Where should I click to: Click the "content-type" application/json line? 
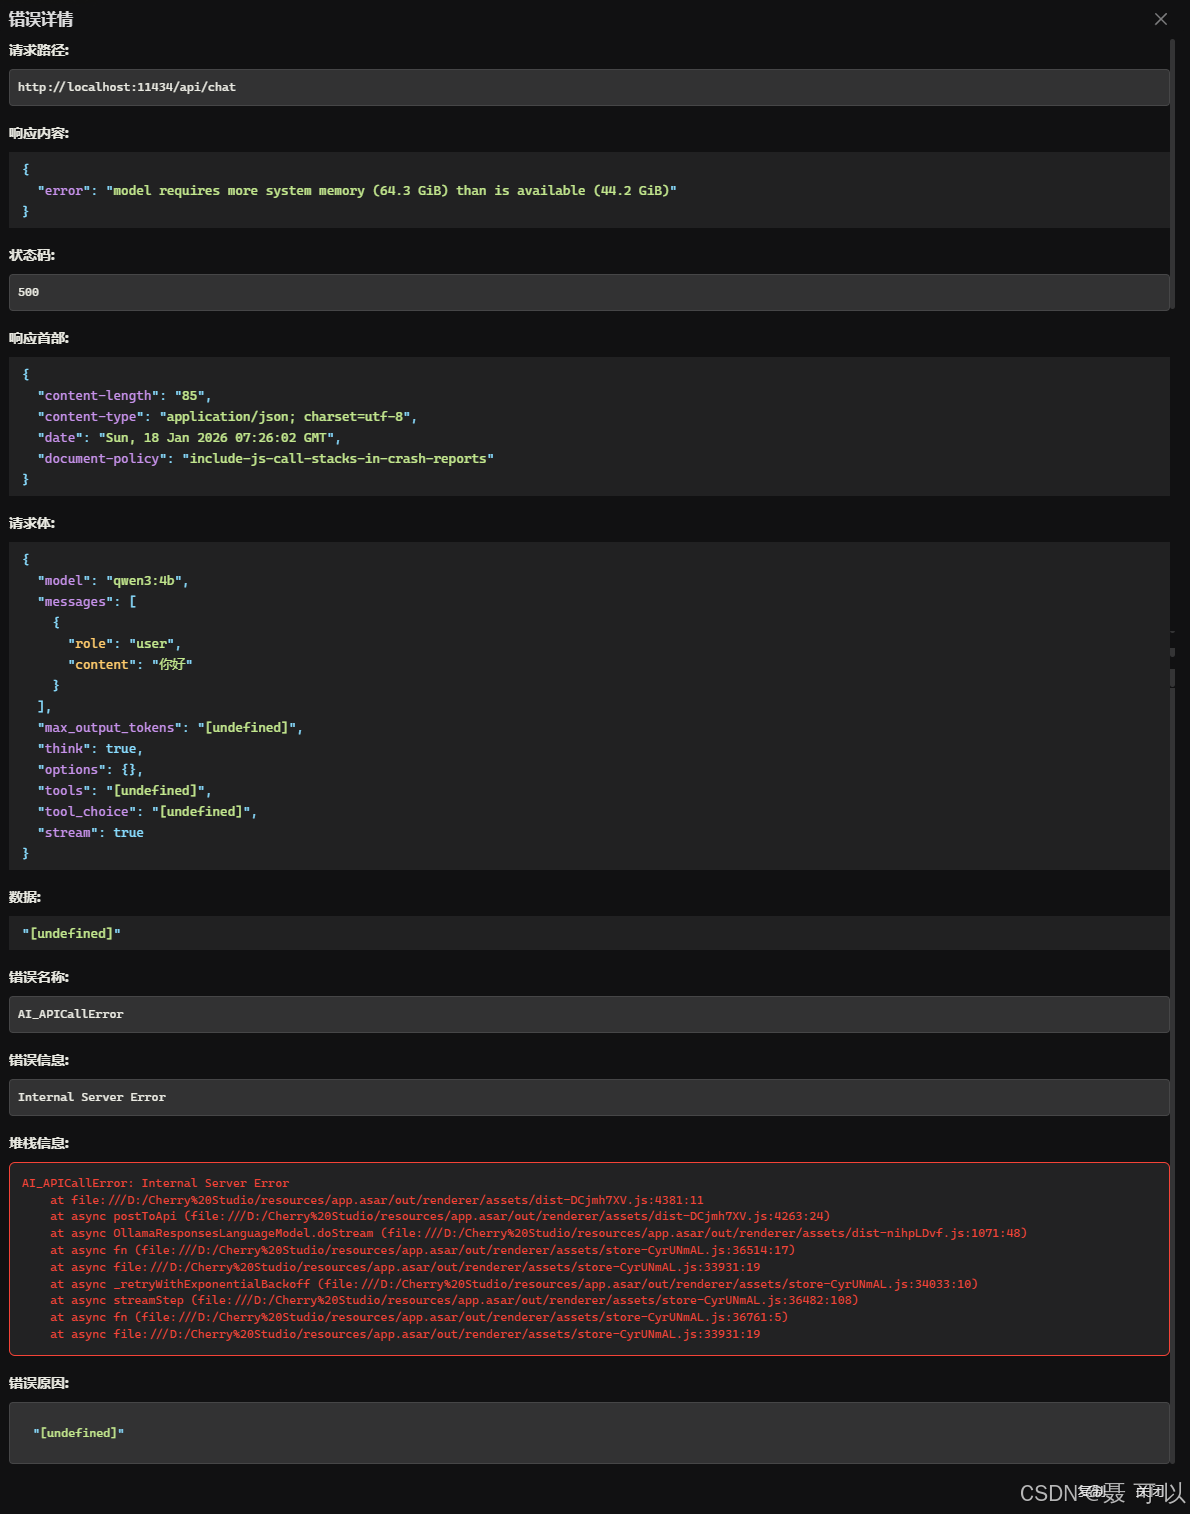pos(227,417)
